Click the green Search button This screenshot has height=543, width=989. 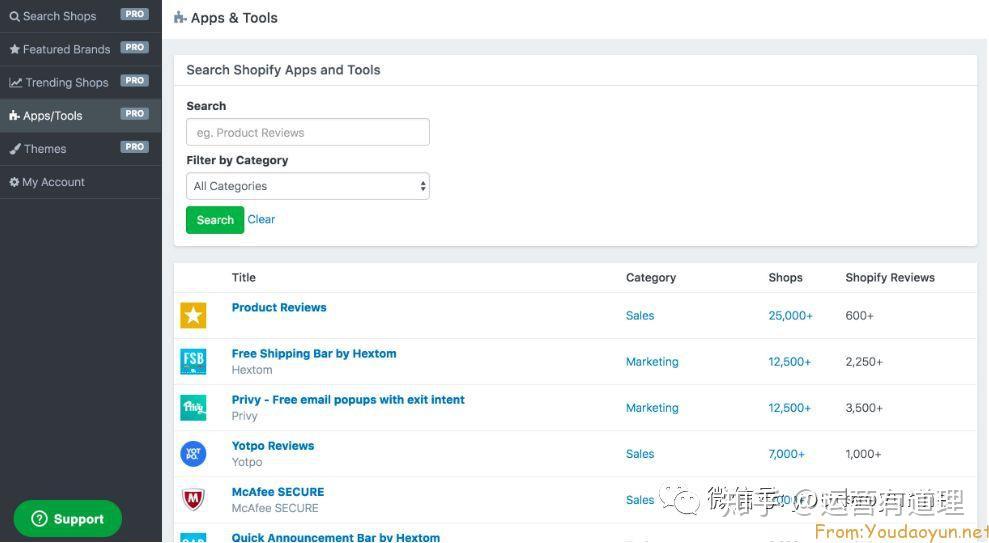215,220
